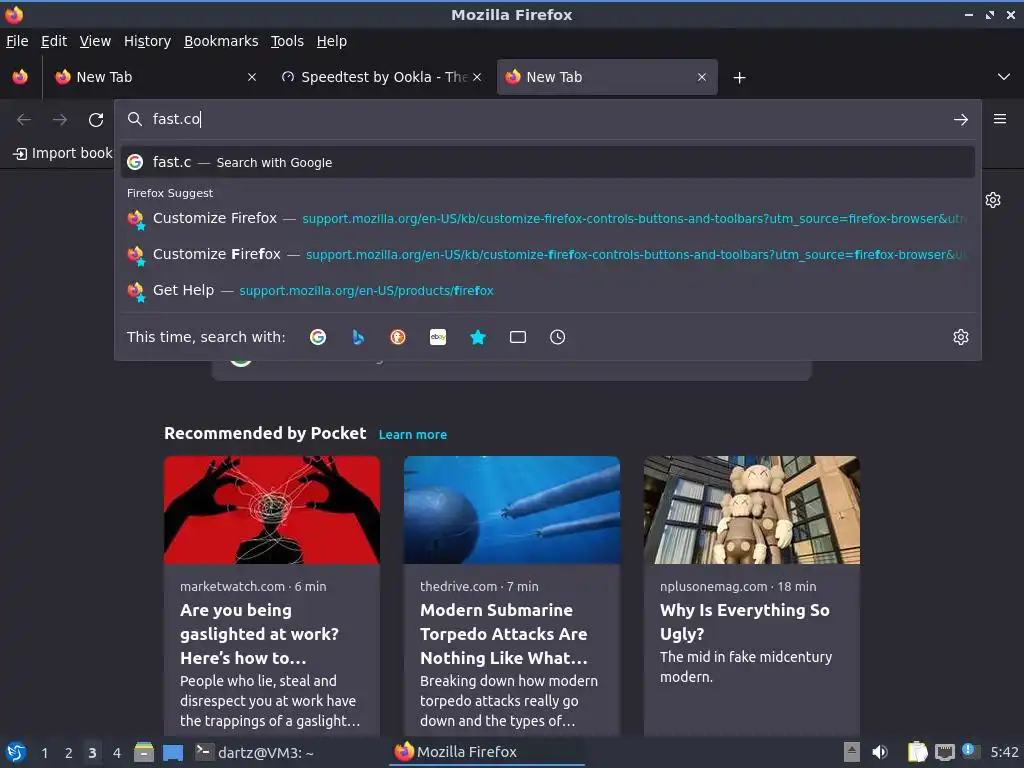Viewport: 1024px width, 768px height.
Task: Open the submarine torpedo article thumbnail
Action: [511, 510]
